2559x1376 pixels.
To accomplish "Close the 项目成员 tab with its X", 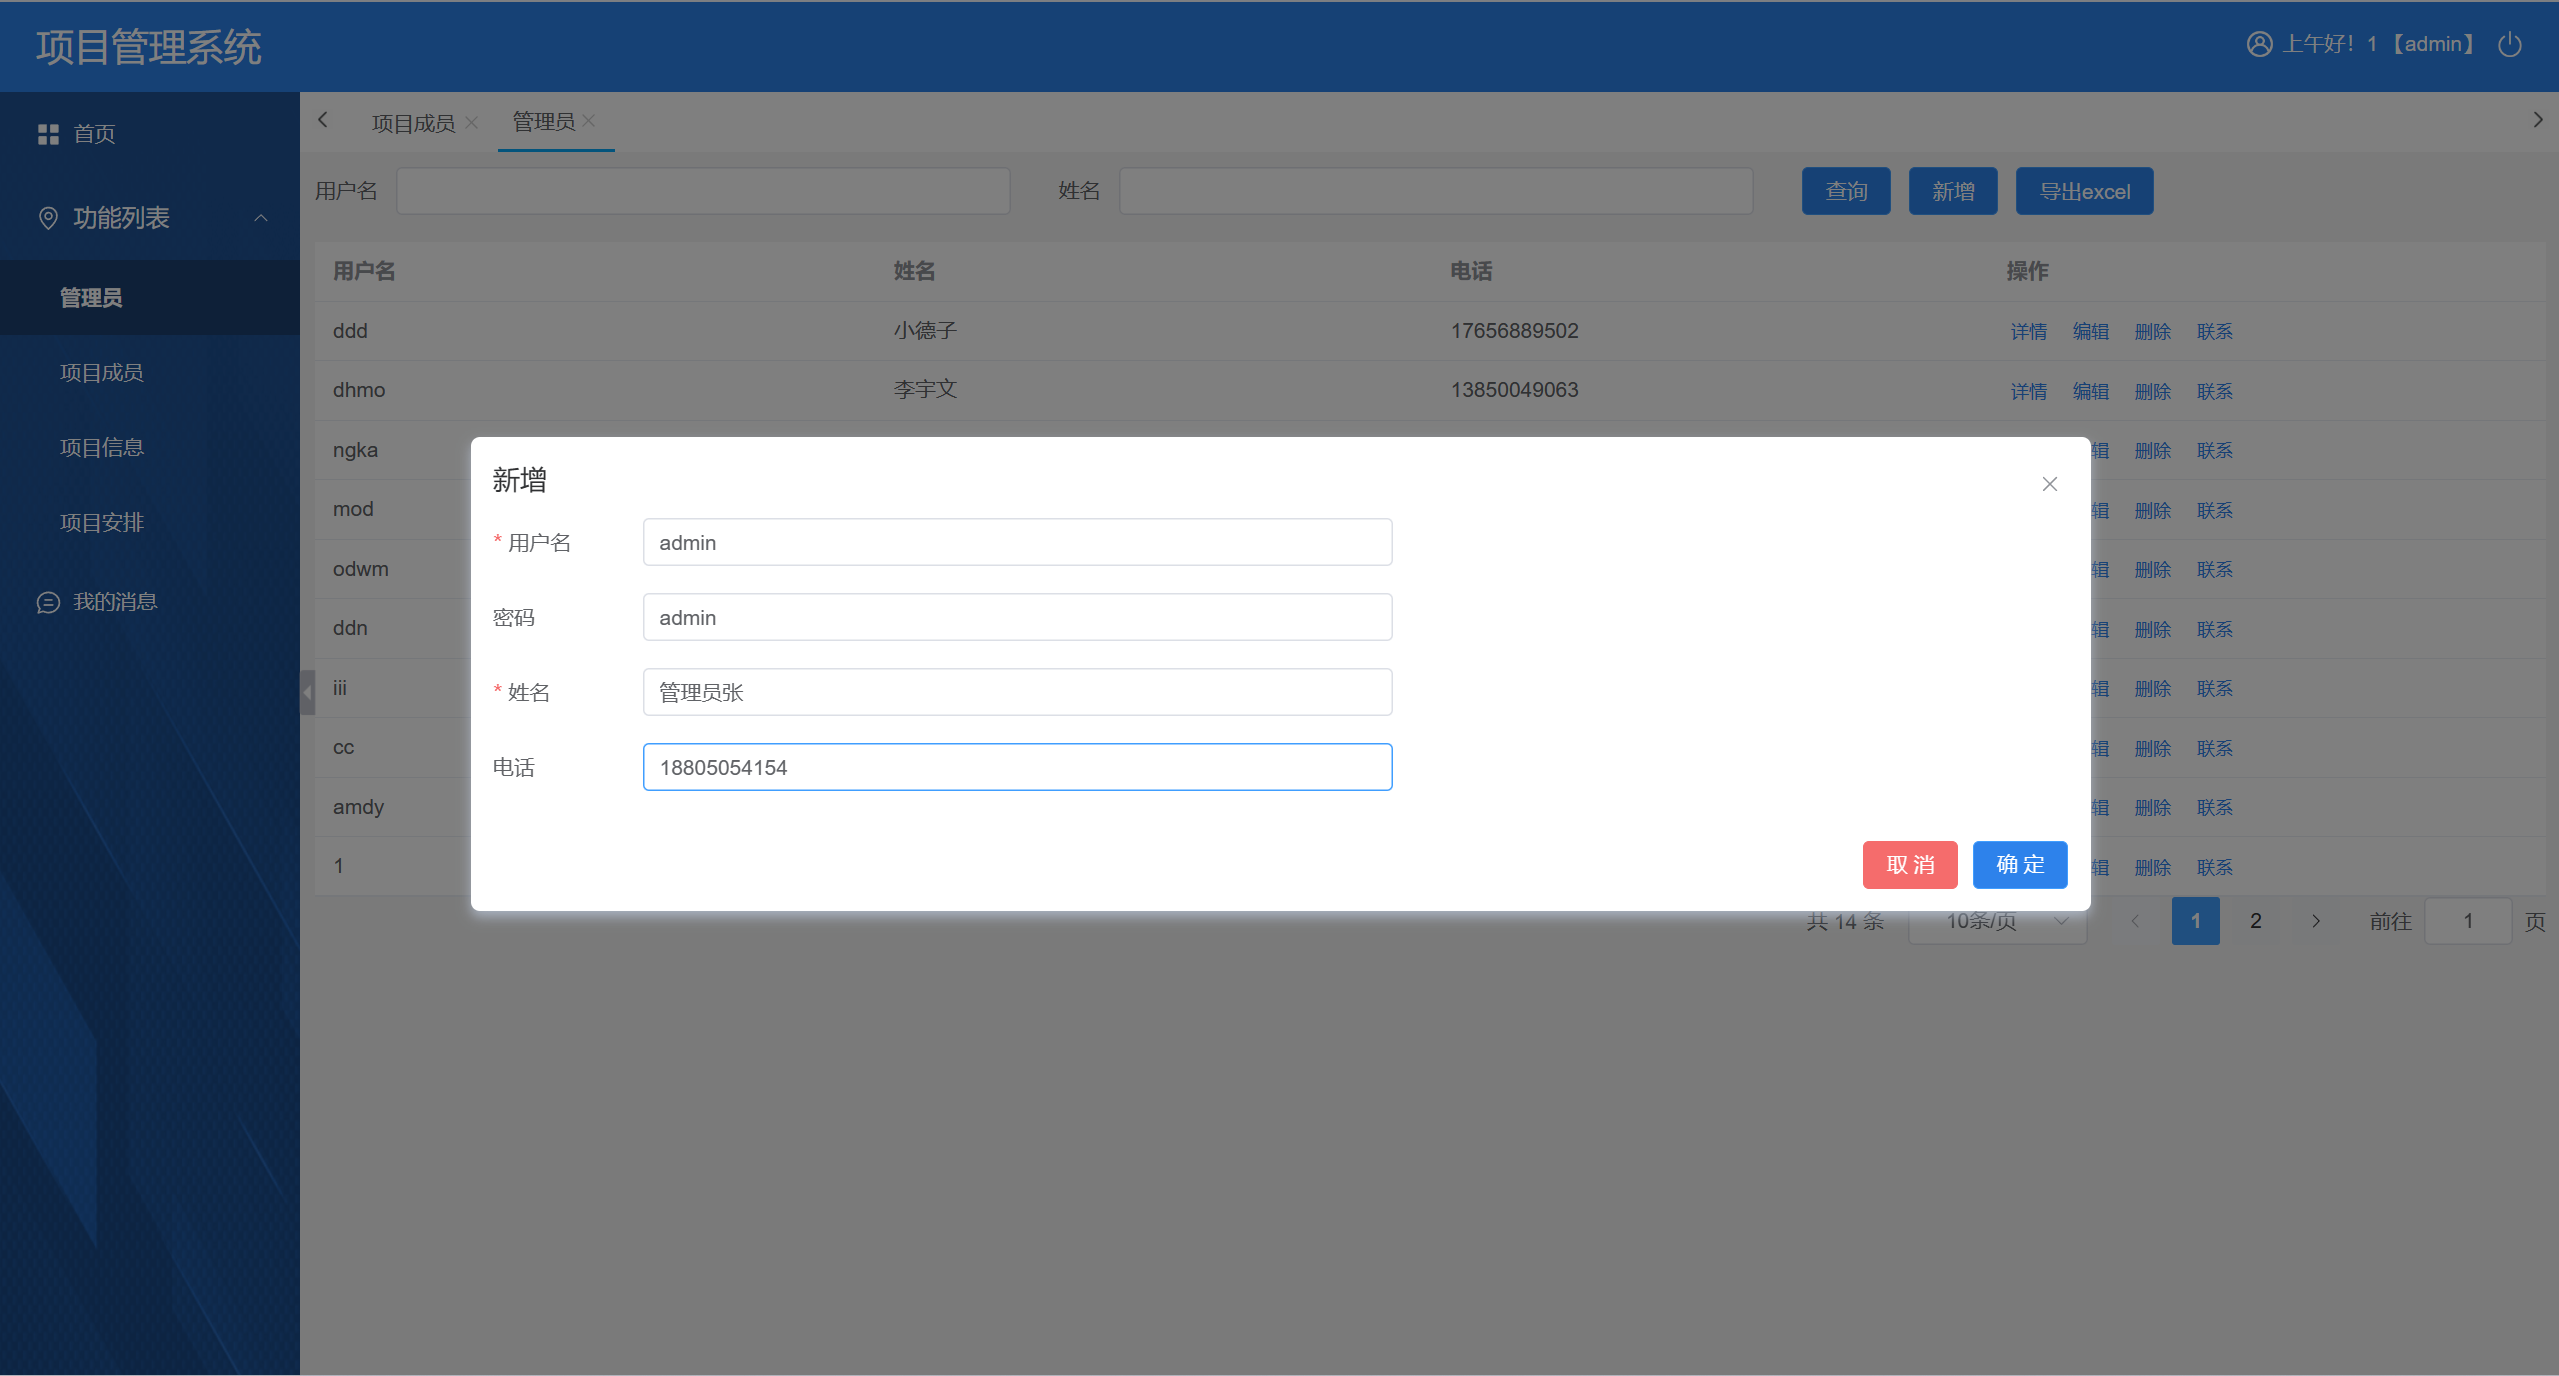I will tap(472, 122).
